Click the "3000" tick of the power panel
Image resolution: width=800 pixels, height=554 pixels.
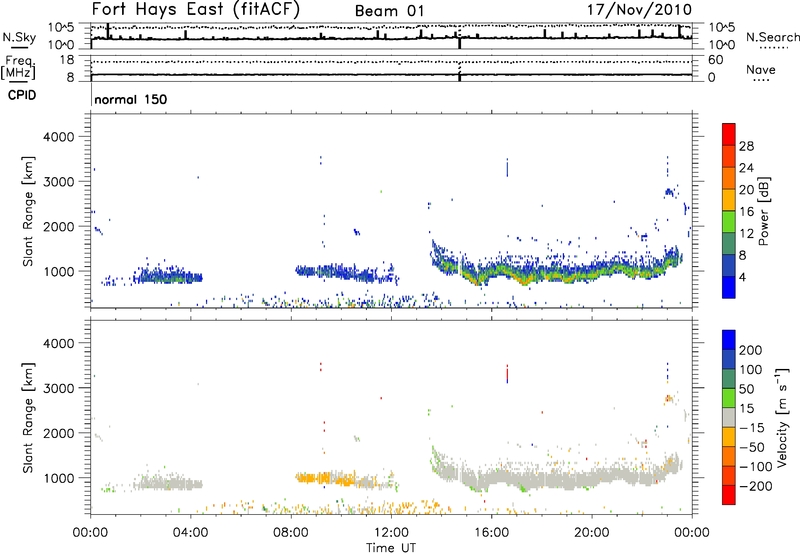(58, 182)
